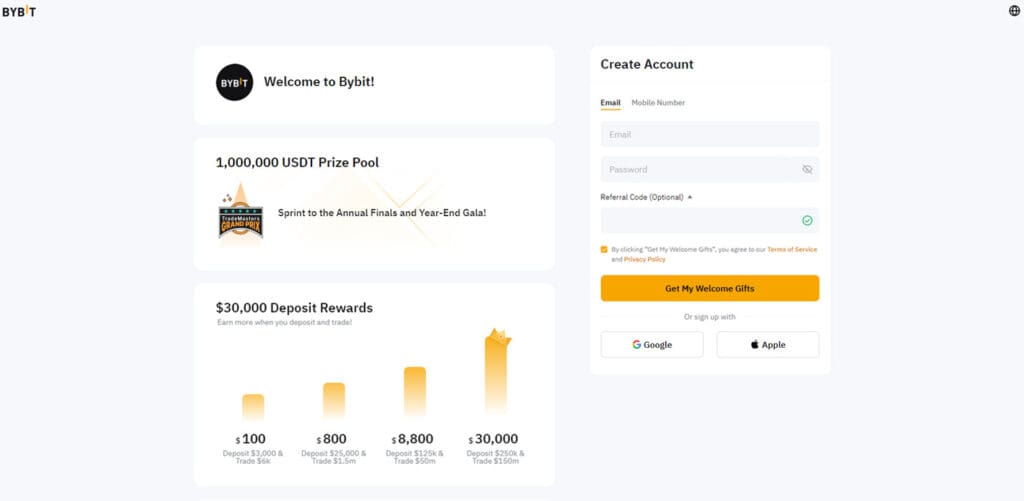Viewport: 1024px width, 501px height.
Task: Click "Deposit $250k & Trade $150m" text
Action: [x=496, y=457]
